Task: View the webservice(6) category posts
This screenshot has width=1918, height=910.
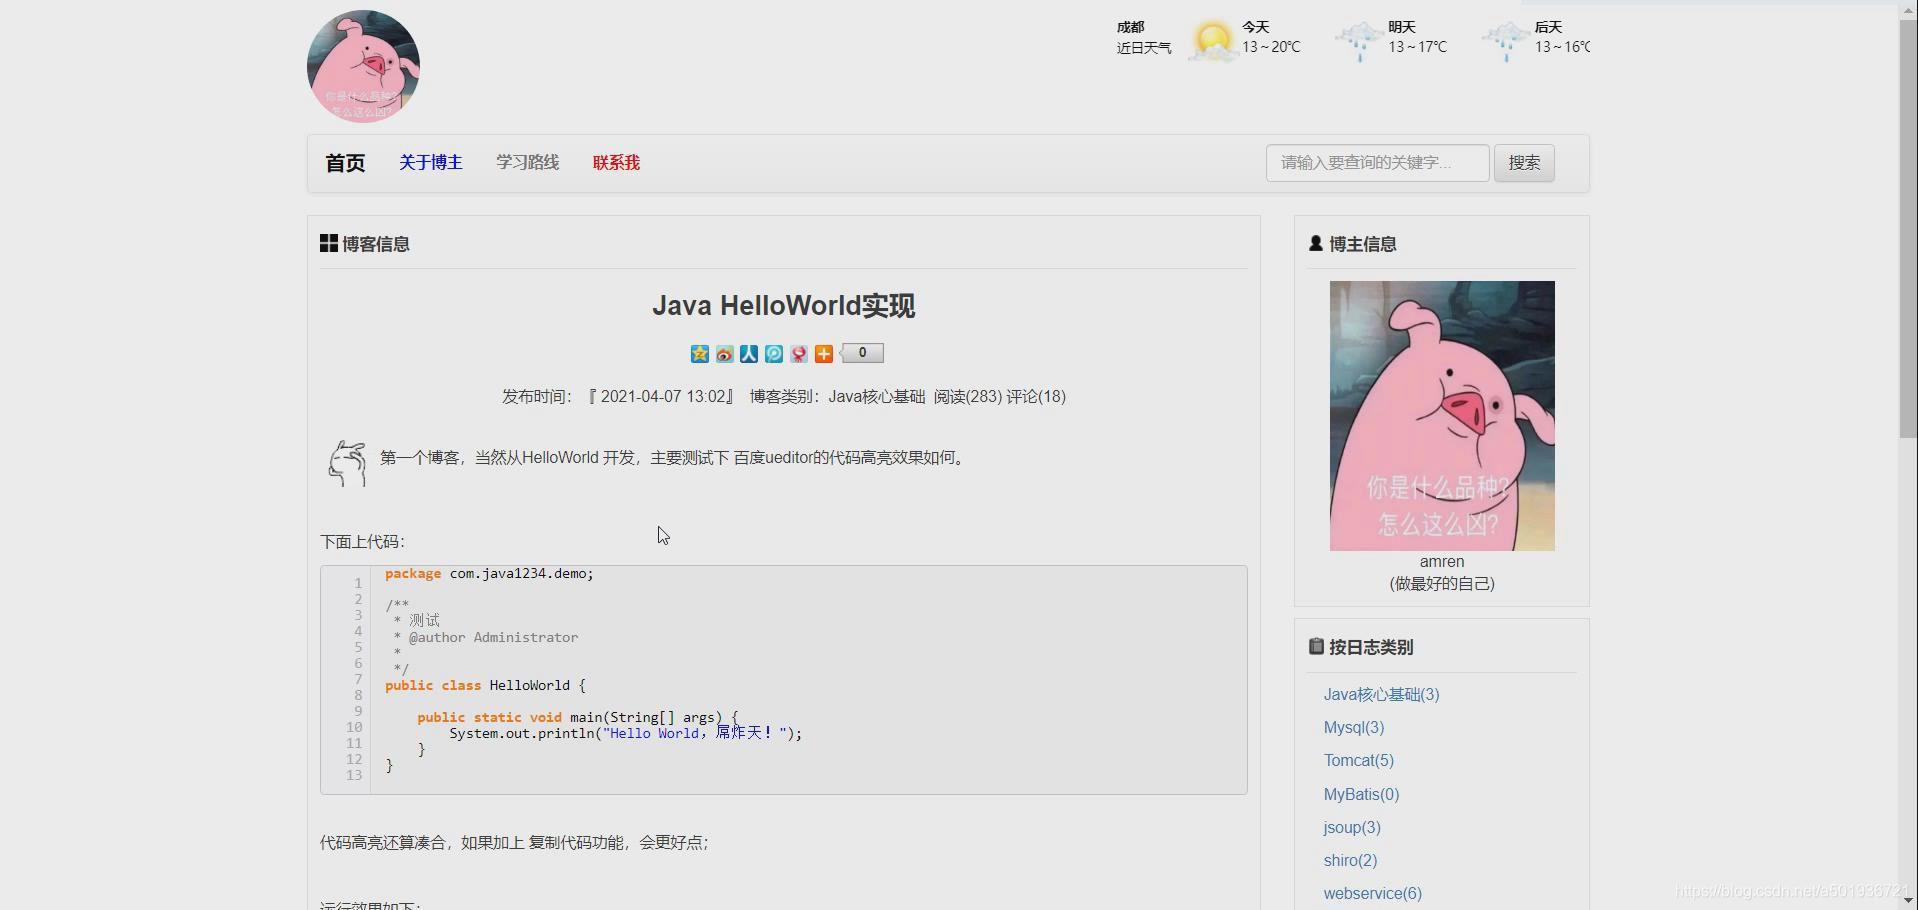Action: click(x=1372, y=893)
